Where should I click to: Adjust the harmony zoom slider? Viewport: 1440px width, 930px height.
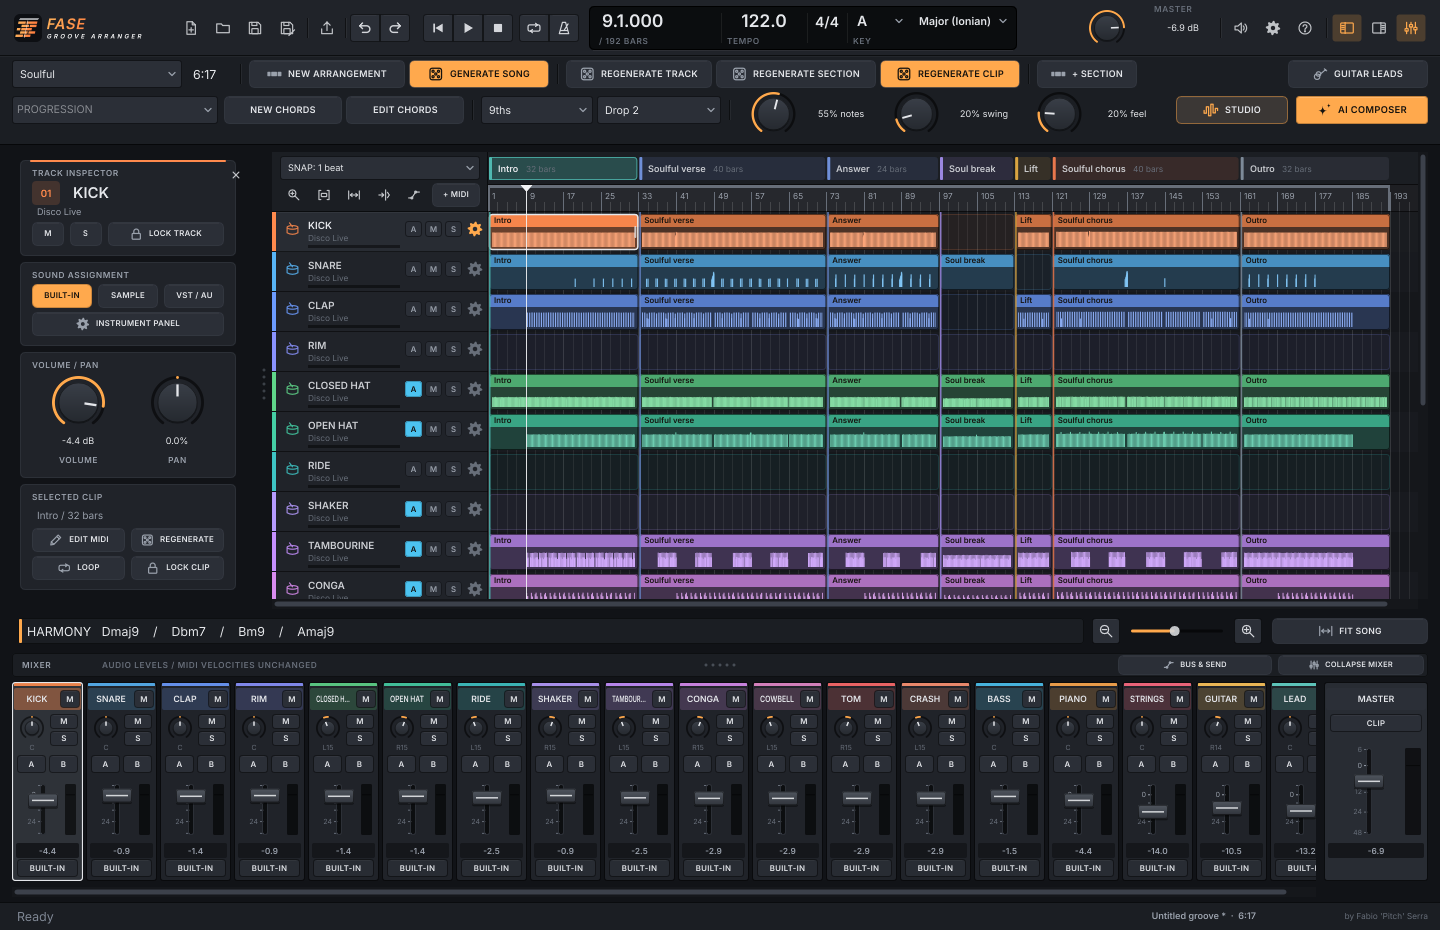point(1176,631)
